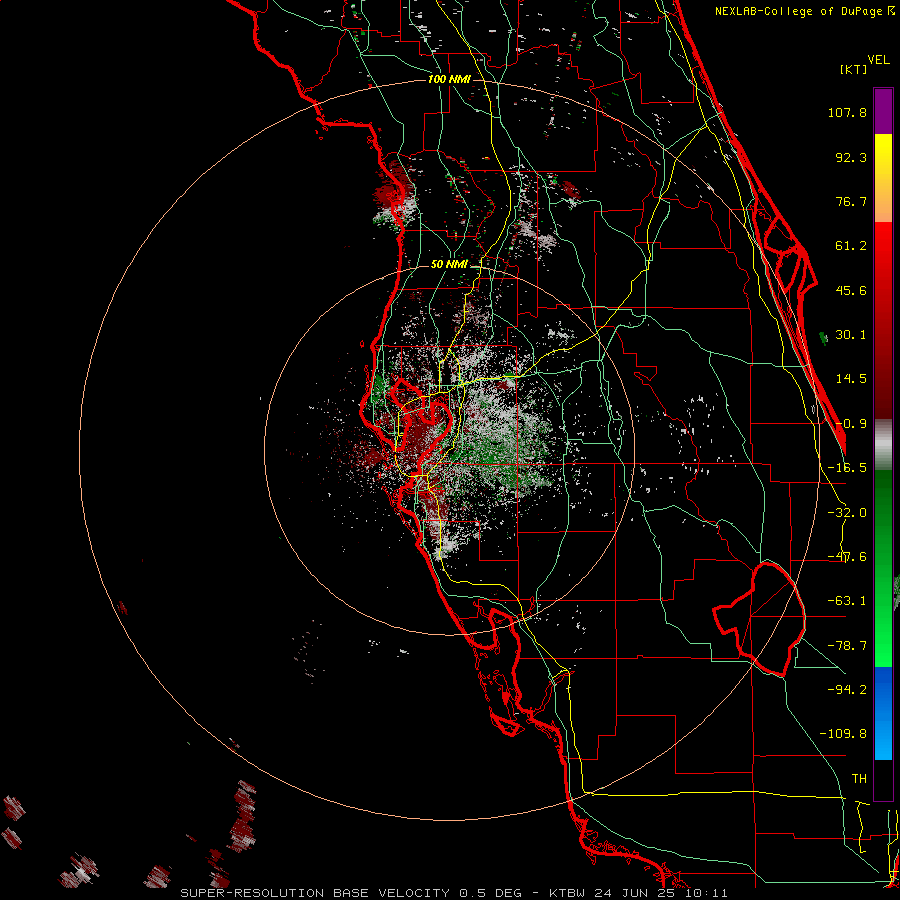900x900 pixels.
Task: Click the 30.1 velocity scale value
Action: pyautogui.click(x=851, y=335)
